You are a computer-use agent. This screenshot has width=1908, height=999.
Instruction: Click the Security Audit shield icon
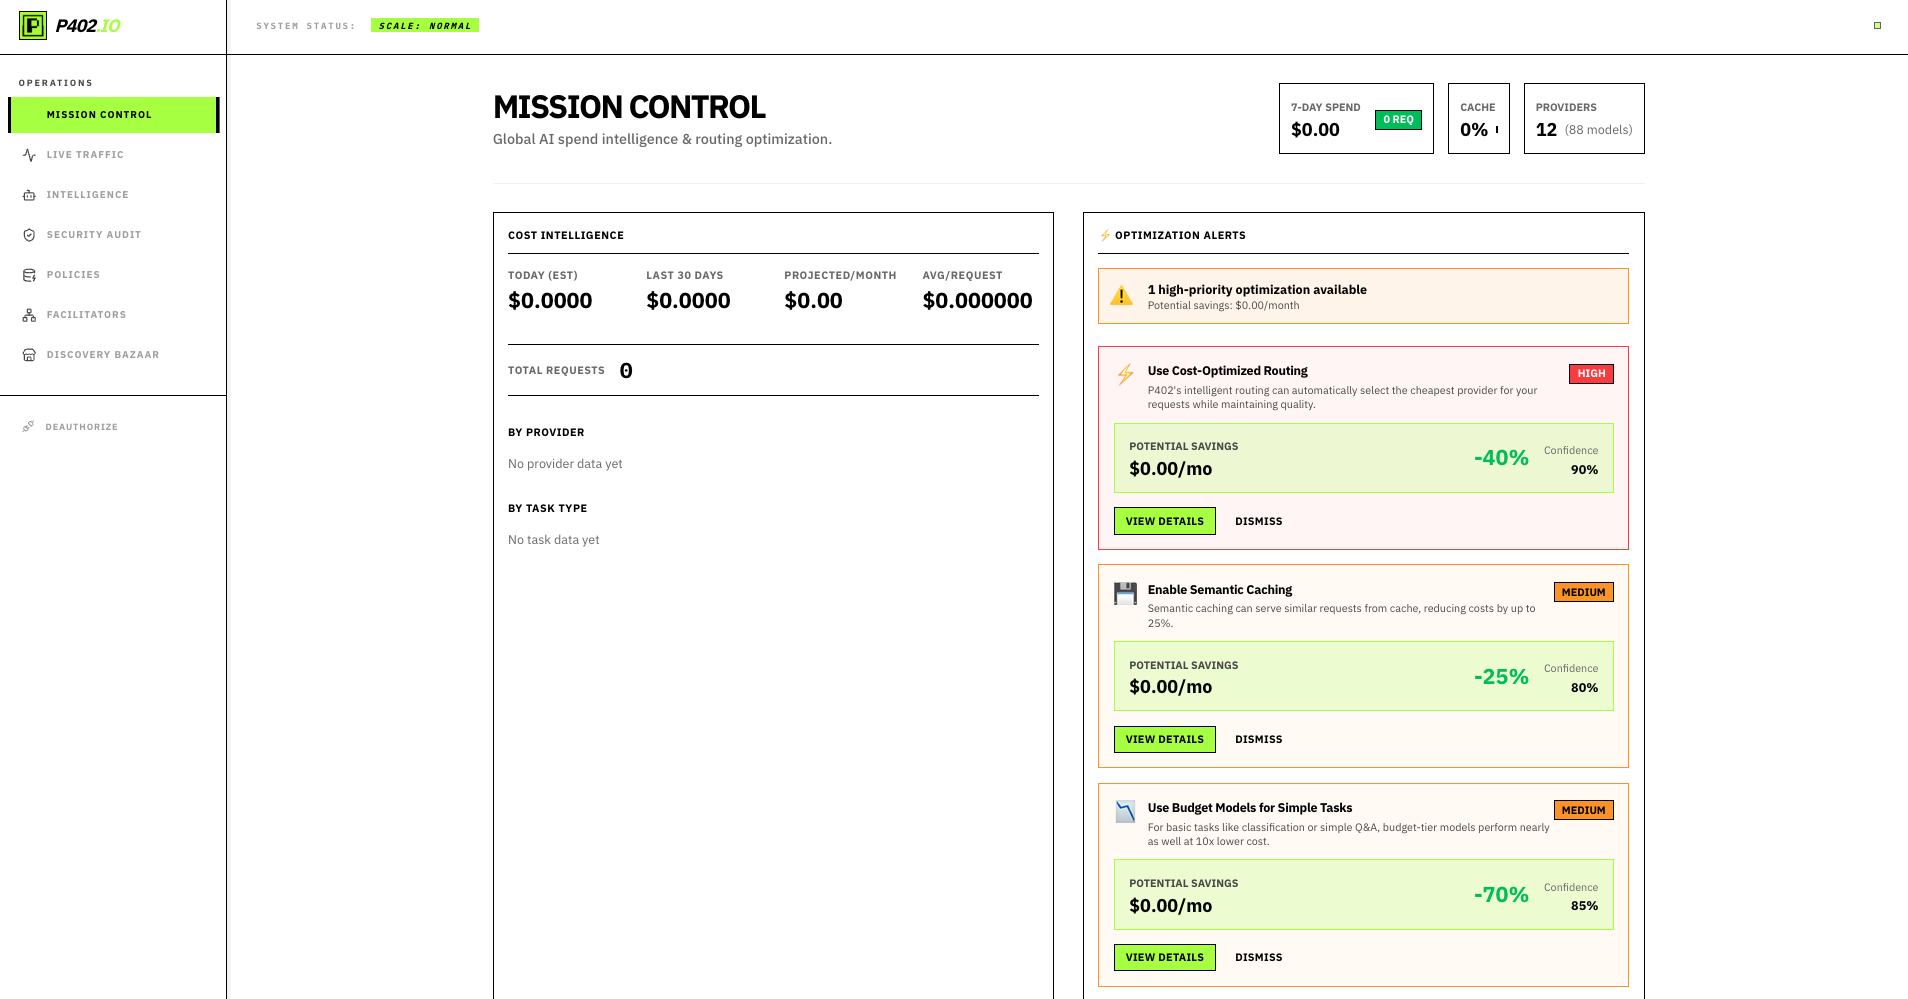tap(29, 235)
